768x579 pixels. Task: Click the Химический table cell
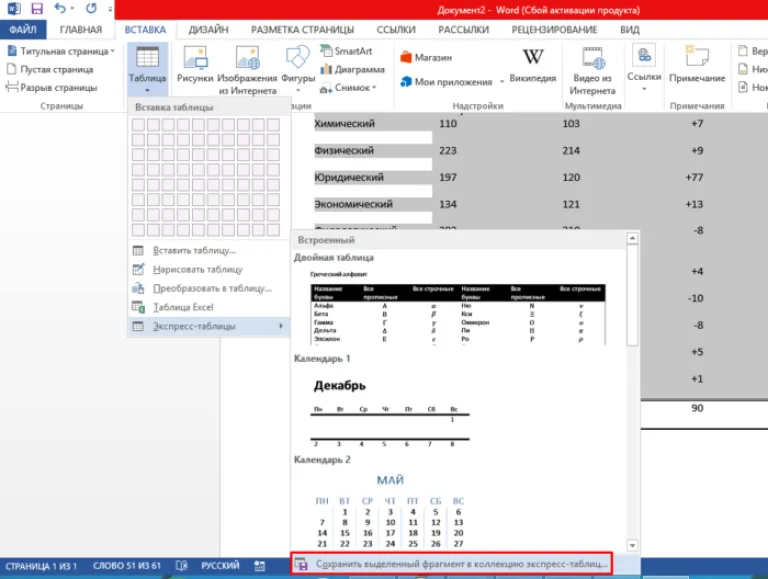click(x=344, y=123)
